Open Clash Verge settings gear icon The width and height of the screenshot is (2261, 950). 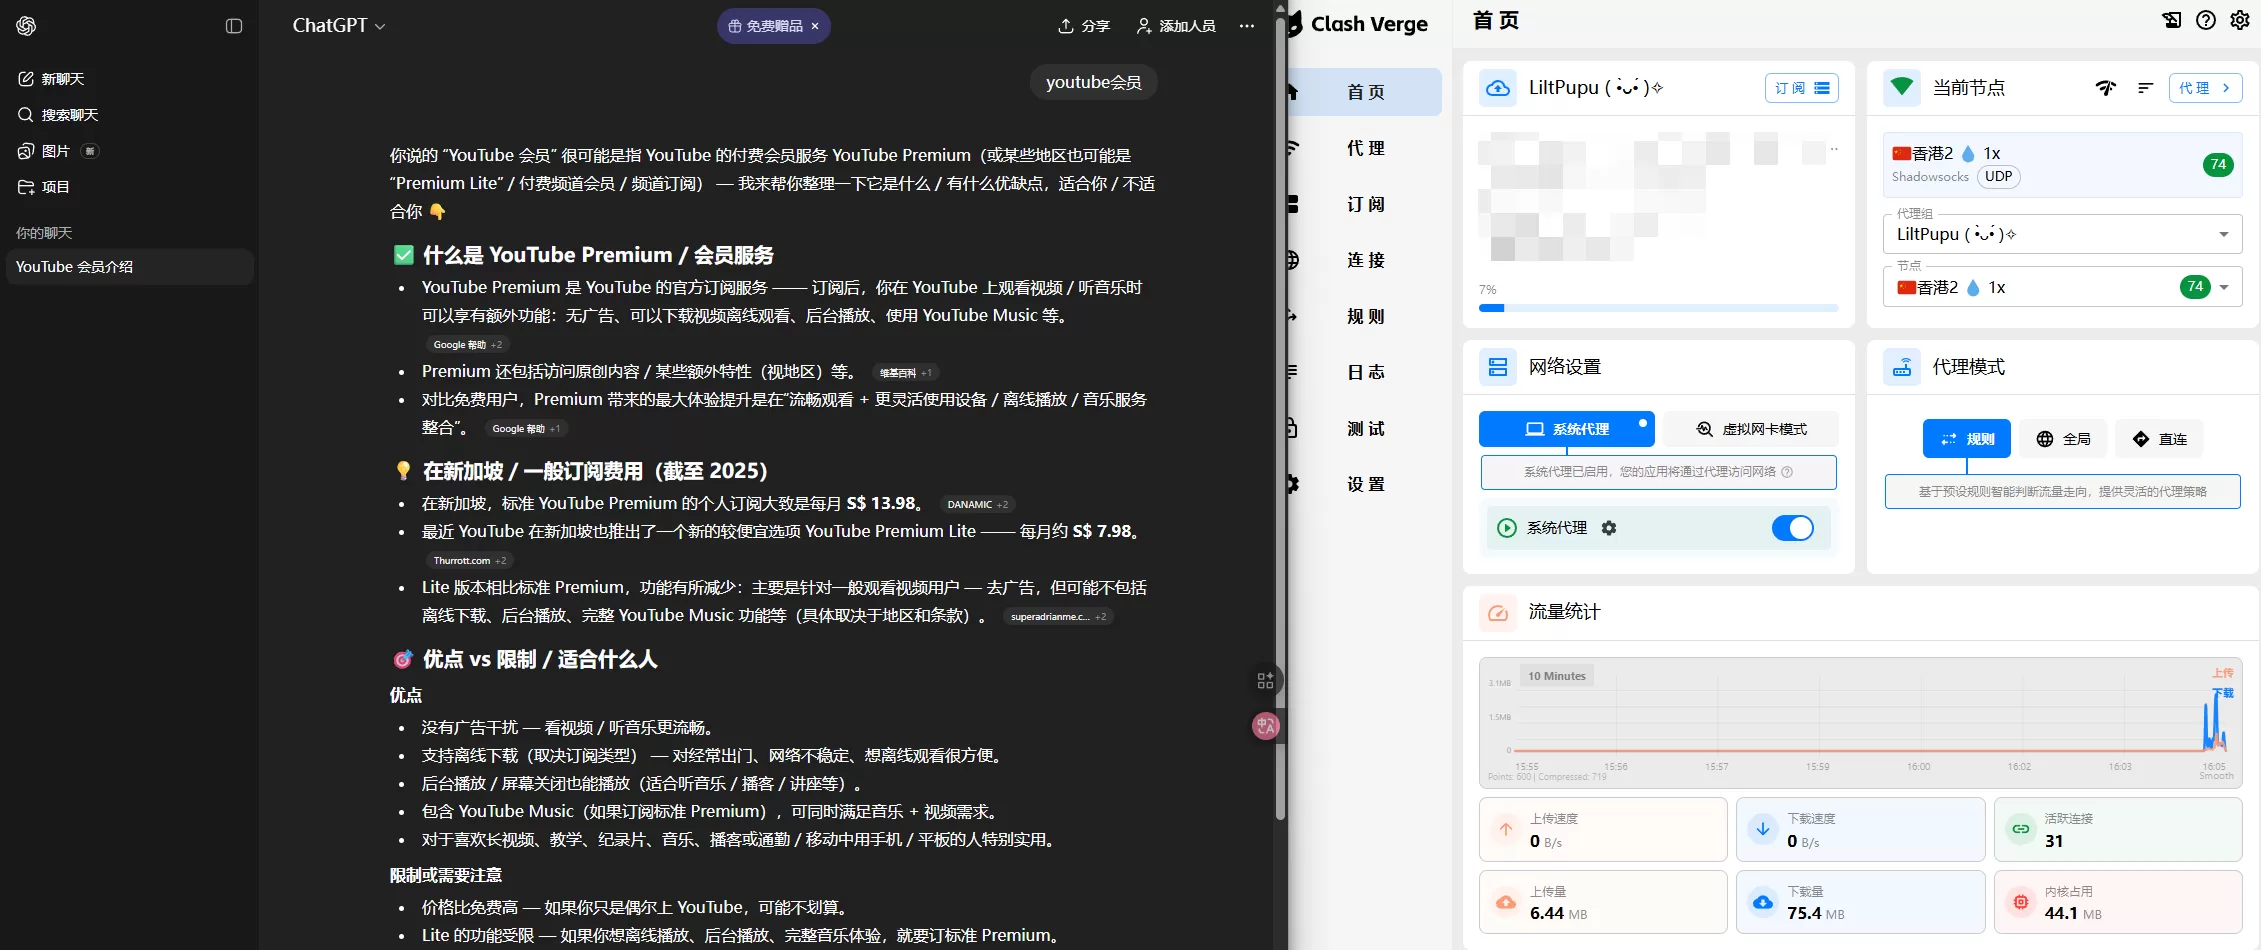pyautogui.click(x=2240, y=21)
